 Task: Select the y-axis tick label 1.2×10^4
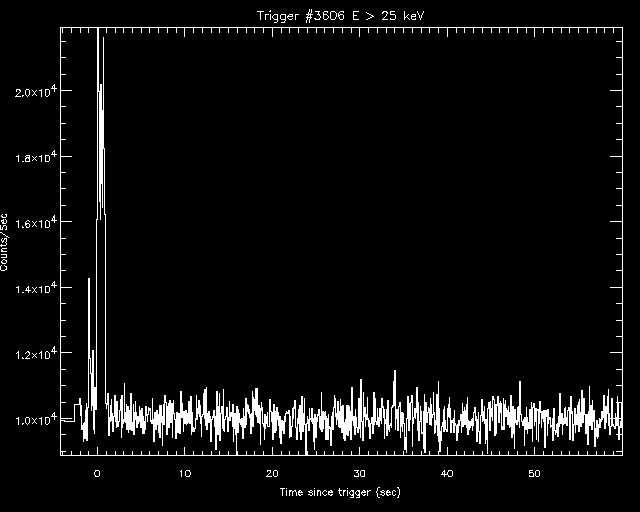pyautogui.click(x=36, y=354)
